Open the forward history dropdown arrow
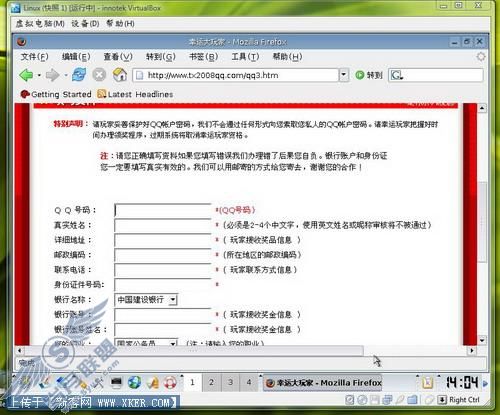This screenshot has height=415, width=500. pyautogui.click(x=66, y=76)
